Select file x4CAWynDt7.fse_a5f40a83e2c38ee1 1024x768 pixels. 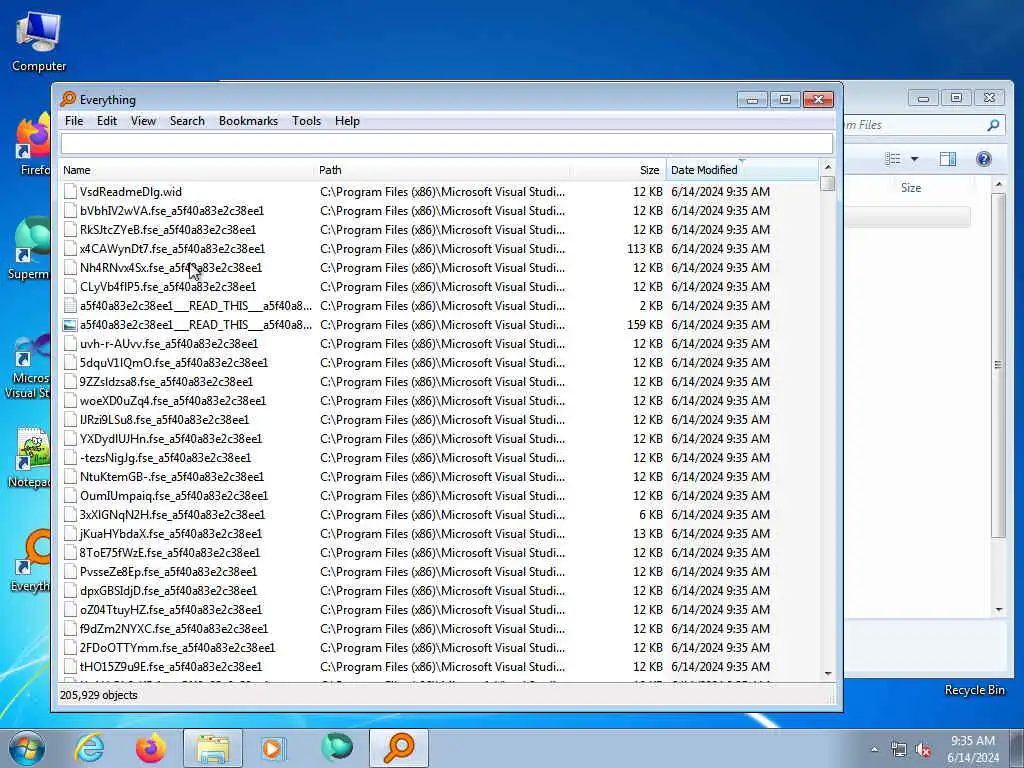tap(172, 248)
